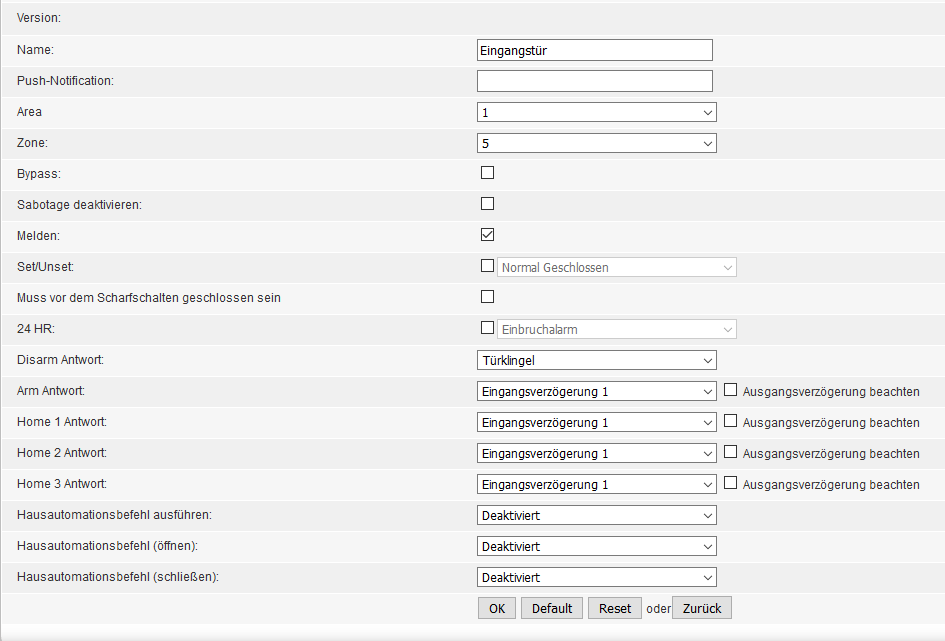Image resolution: width=945 pixels, height=641 pixels.
Task: Open Hausautomationsbefehl ausführen dropdown
Action: tap(596, 515)
